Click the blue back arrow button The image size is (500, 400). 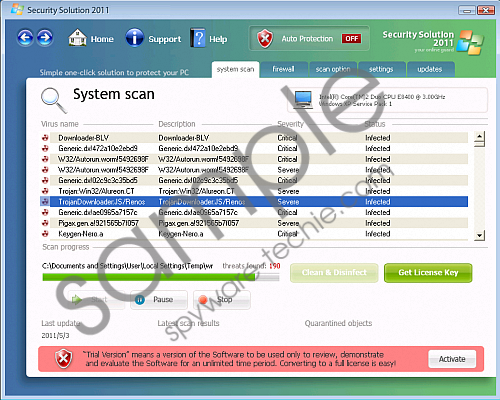click(x=25, y=38)
